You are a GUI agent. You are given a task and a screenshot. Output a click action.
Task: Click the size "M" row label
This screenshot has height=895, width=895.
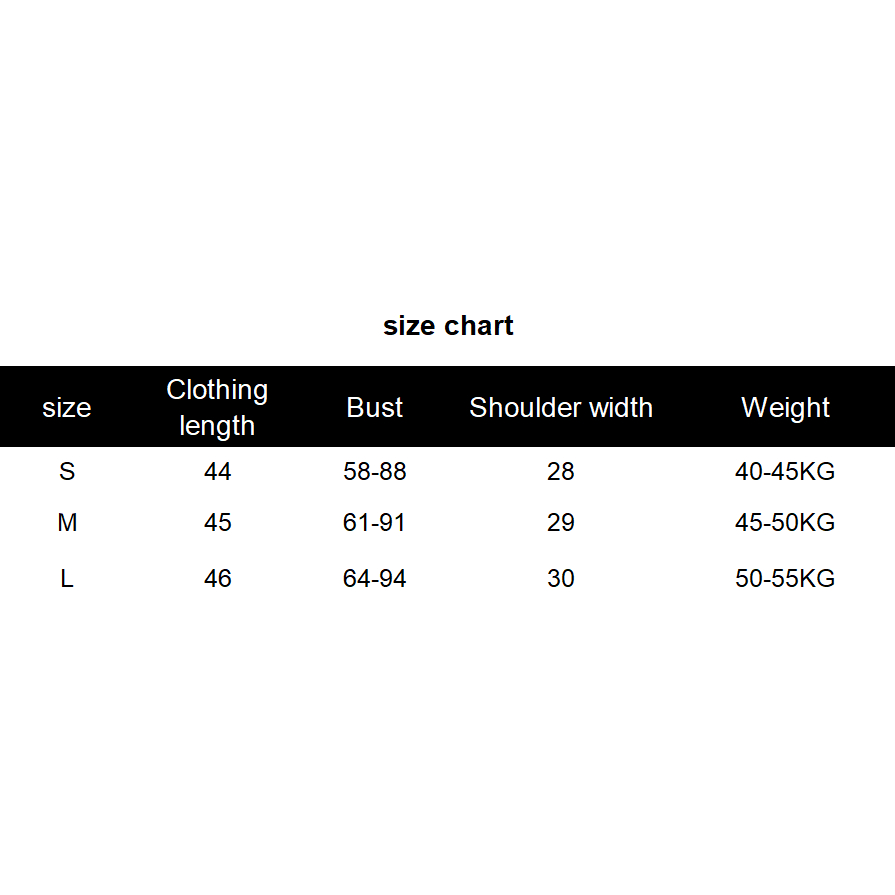pyautogui.click(x=67, y=523)
